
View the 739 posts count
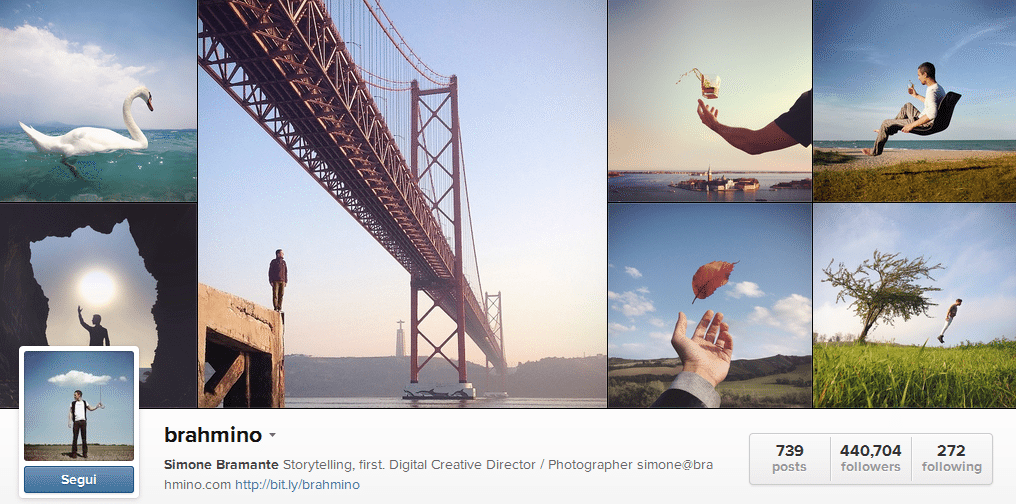[789, 458]
